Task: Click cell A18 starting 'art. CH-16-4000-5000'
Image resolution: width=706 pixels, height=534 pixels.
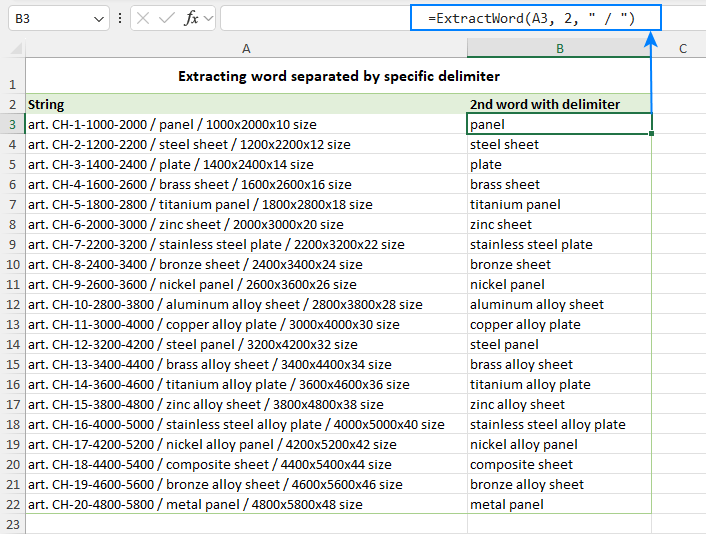Action: (x=246, y=424)
